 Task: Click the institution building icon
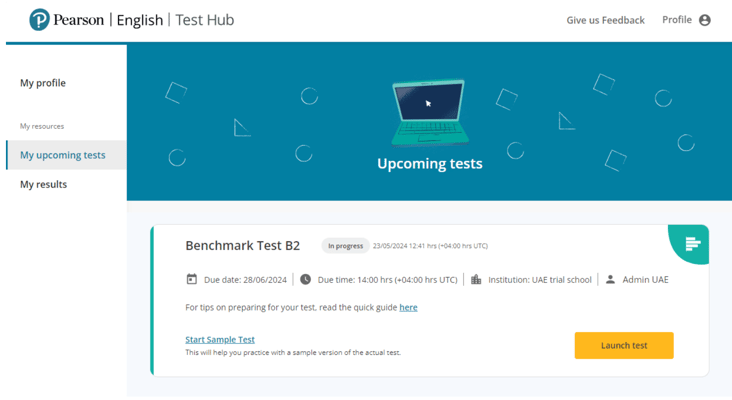coord(476,279)
